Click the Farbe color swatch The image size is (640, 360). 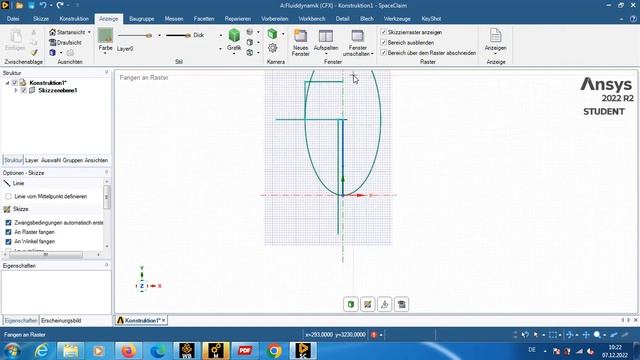tap(105, 36)
